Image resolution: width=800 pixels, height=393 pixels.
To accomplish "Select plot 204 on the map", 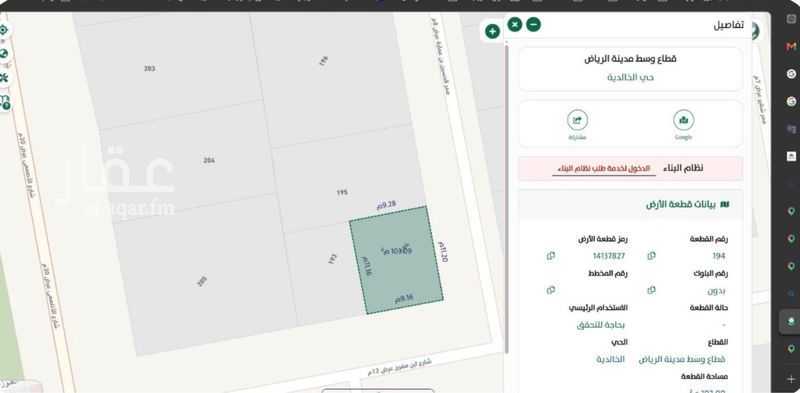I will click(209, 160).
